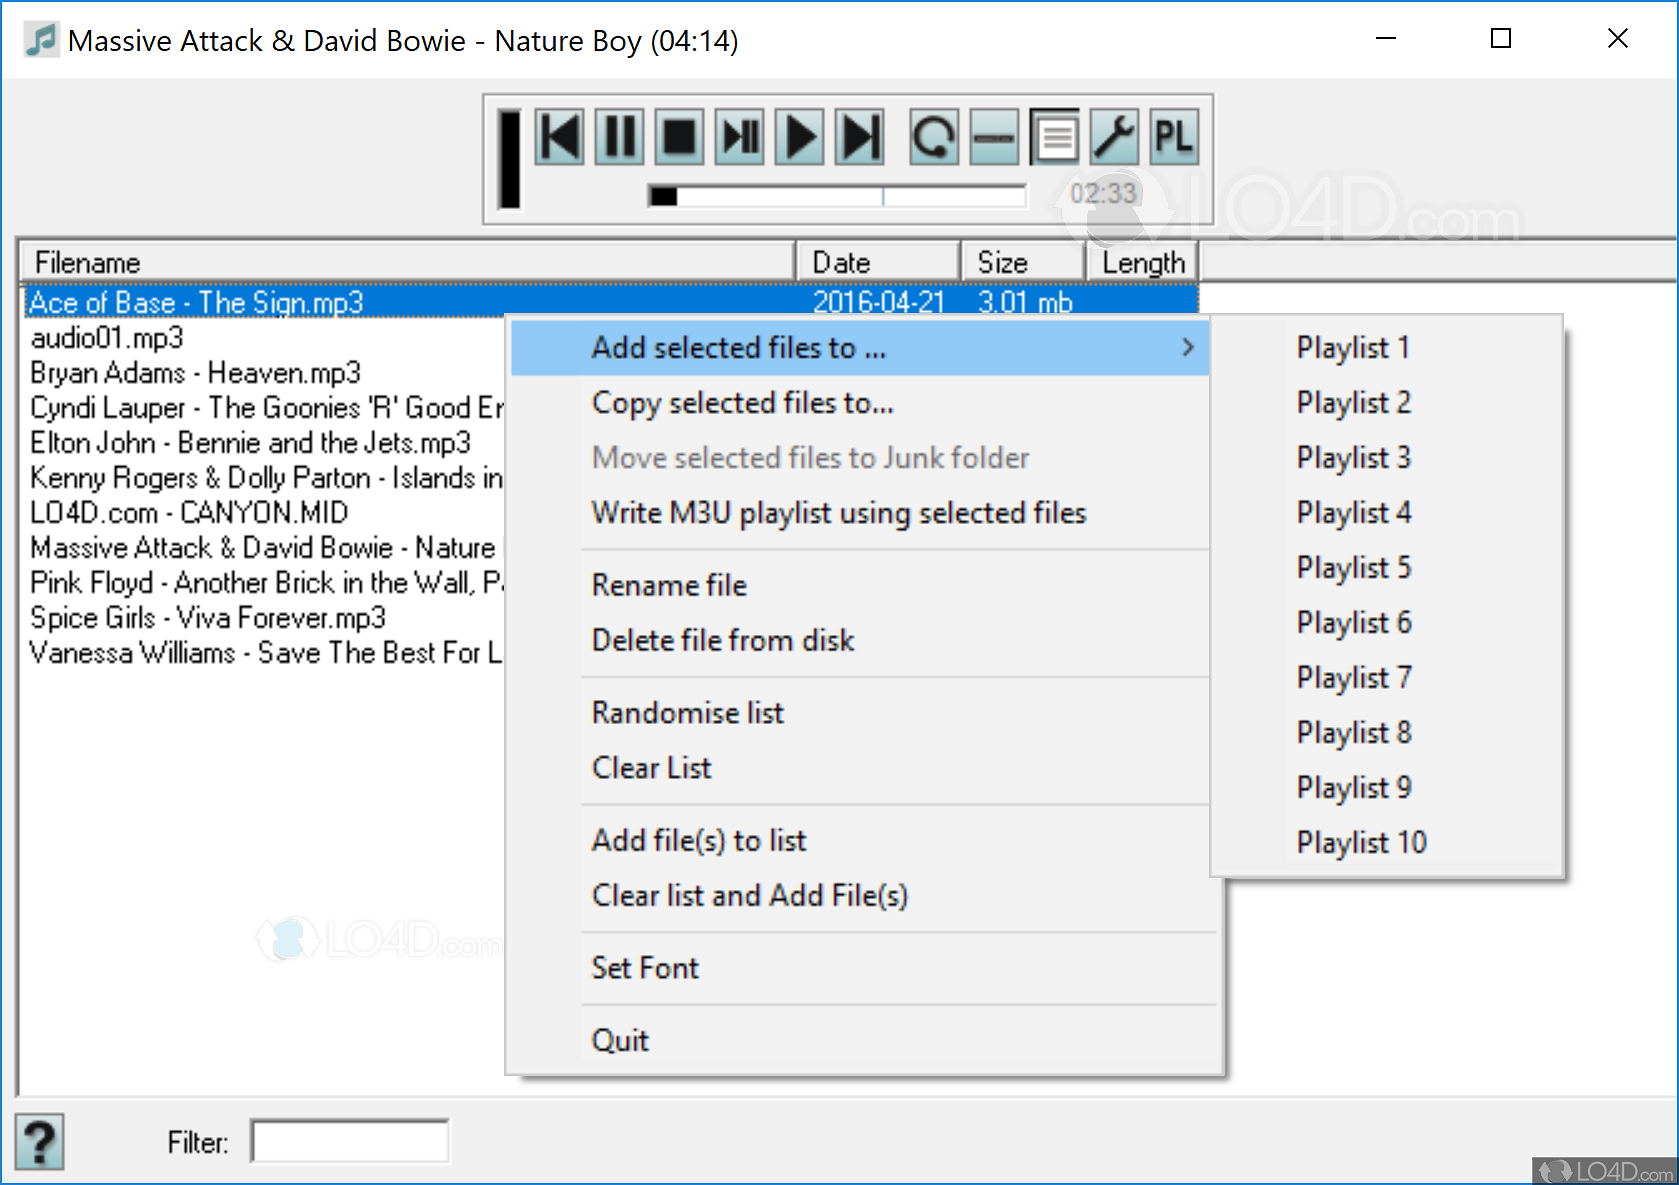
Task: Select Spice Girls - Viva Forever.mp3
Action: pos(208,618)
